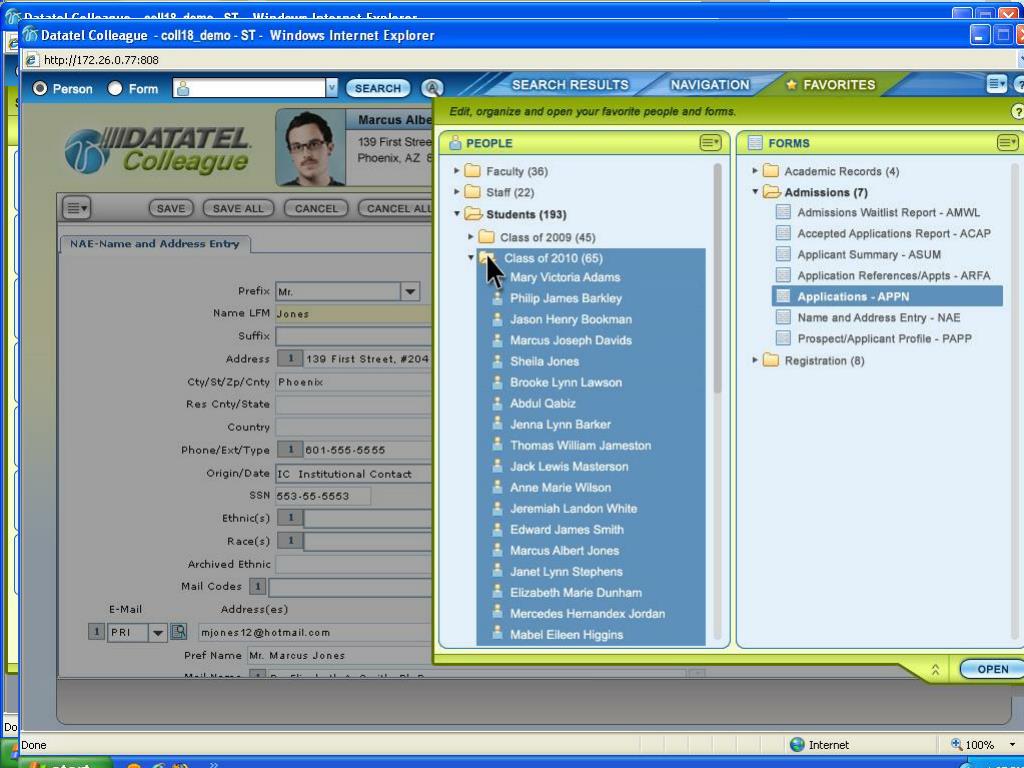
Task: Expand the Academic Records (4) folder
Action: pyautogui.click(x=755, y=170)
